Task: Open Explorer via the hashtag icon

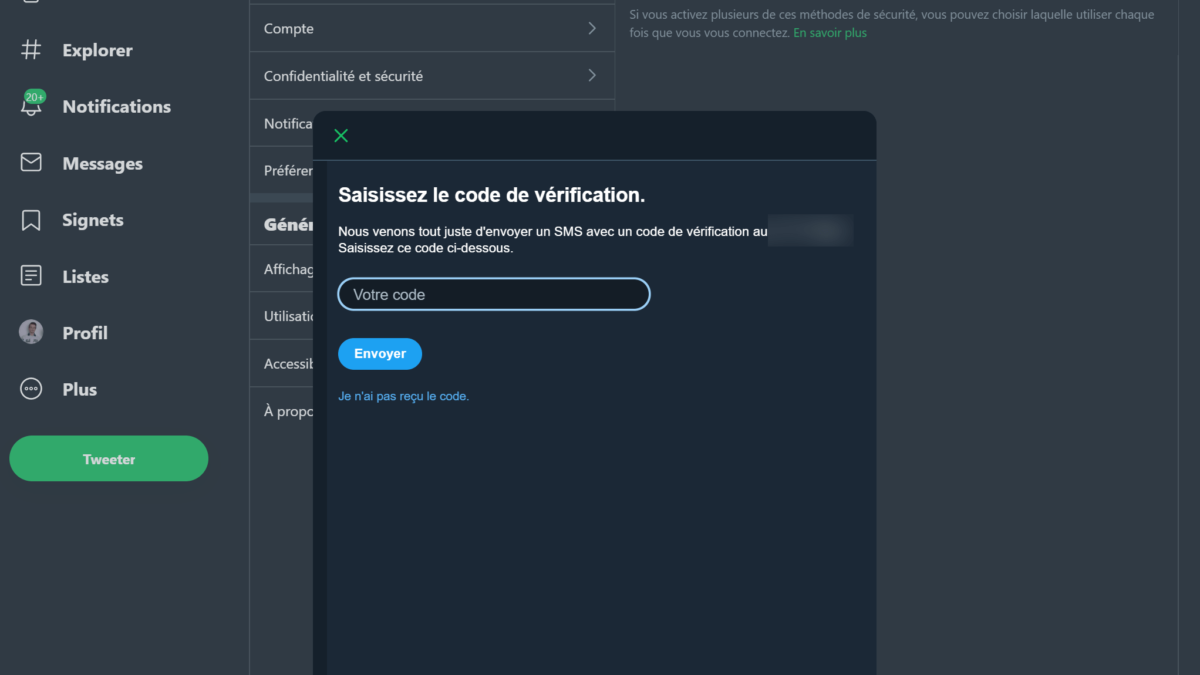Action: [x=31, y=50]
